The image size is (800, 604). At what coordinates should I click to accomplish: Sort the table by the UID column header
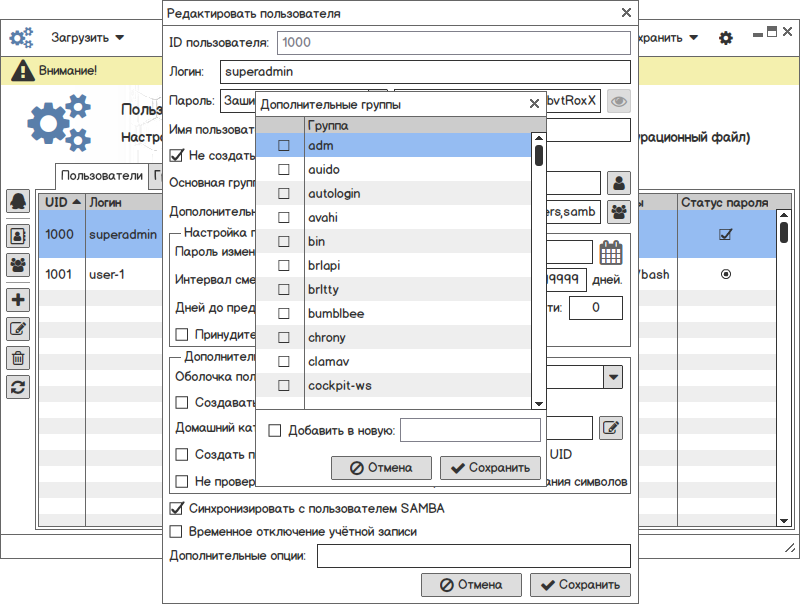click(57, 203)
